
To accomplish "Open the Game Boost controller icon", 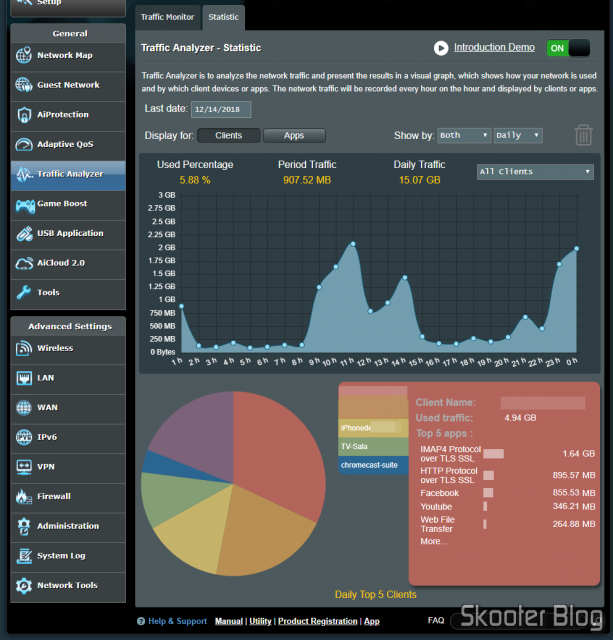I will [25, 205].
